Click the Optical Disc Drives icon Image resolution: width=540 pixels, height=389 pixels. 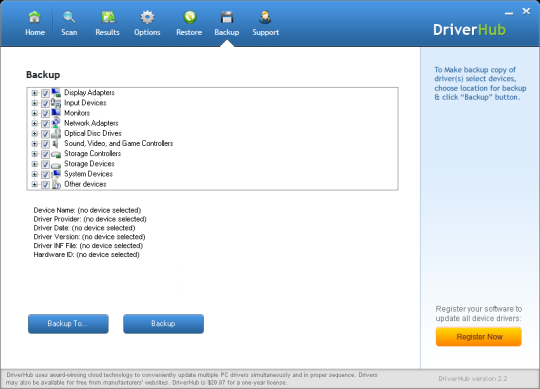(56, 134)
